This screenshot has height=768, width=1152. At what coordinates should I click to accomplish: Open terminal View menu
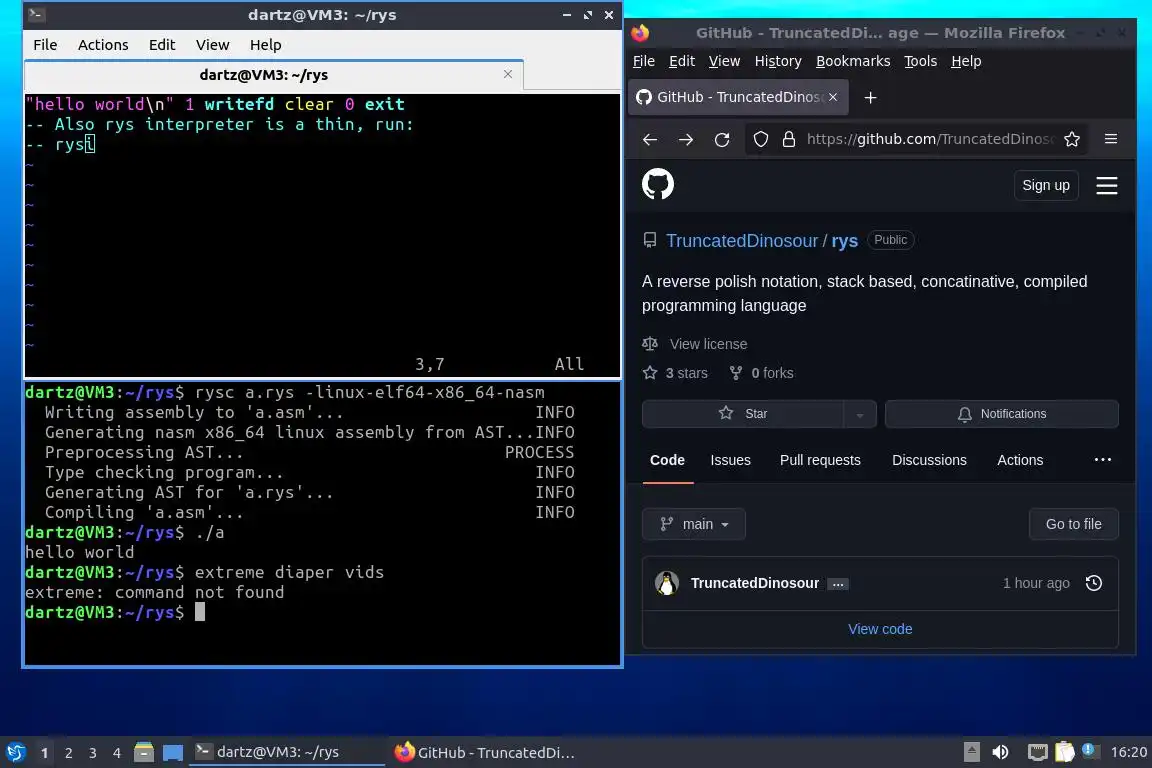click(212, 45)
